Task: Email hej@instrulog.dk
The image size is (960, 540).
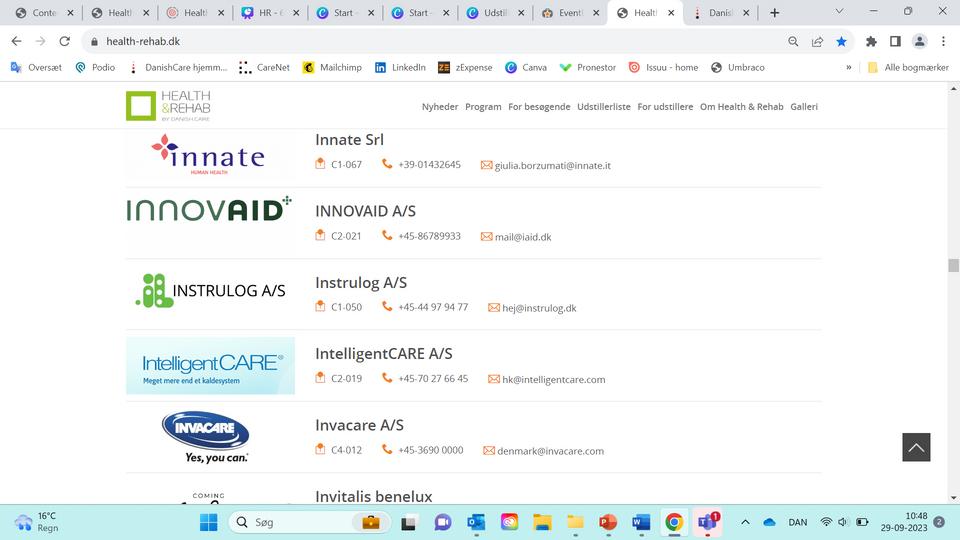Action: click(x=539, y=308)
